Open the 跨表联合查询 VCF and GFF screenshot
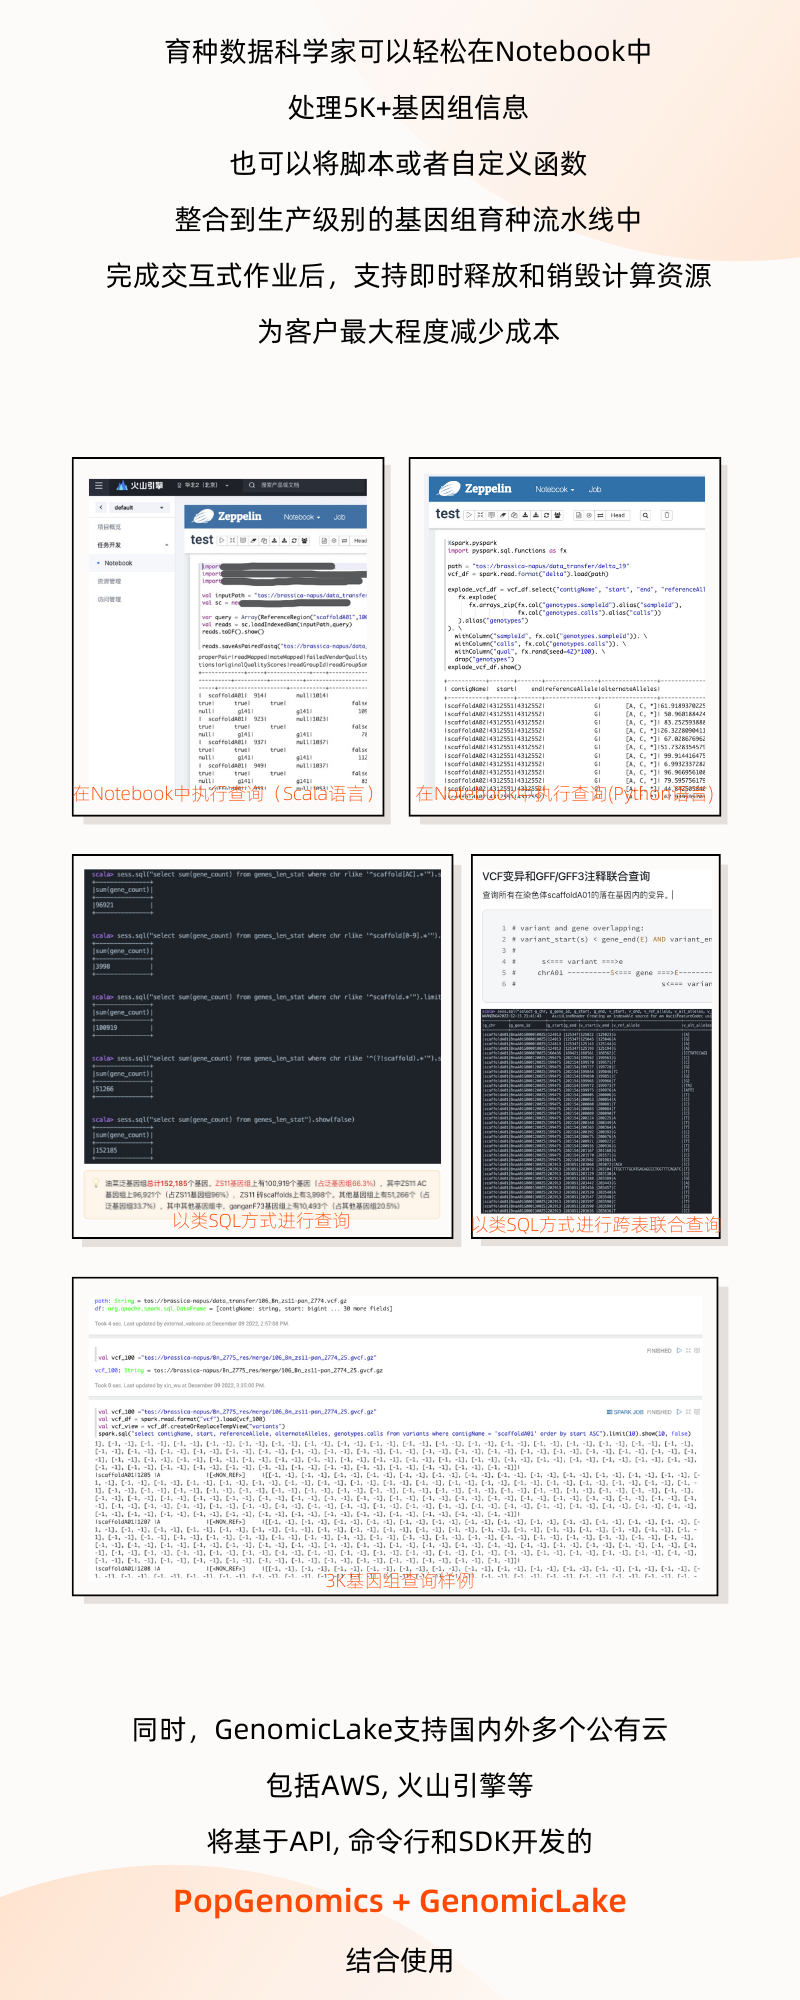800x2000 pixels. pos(596,1046)
